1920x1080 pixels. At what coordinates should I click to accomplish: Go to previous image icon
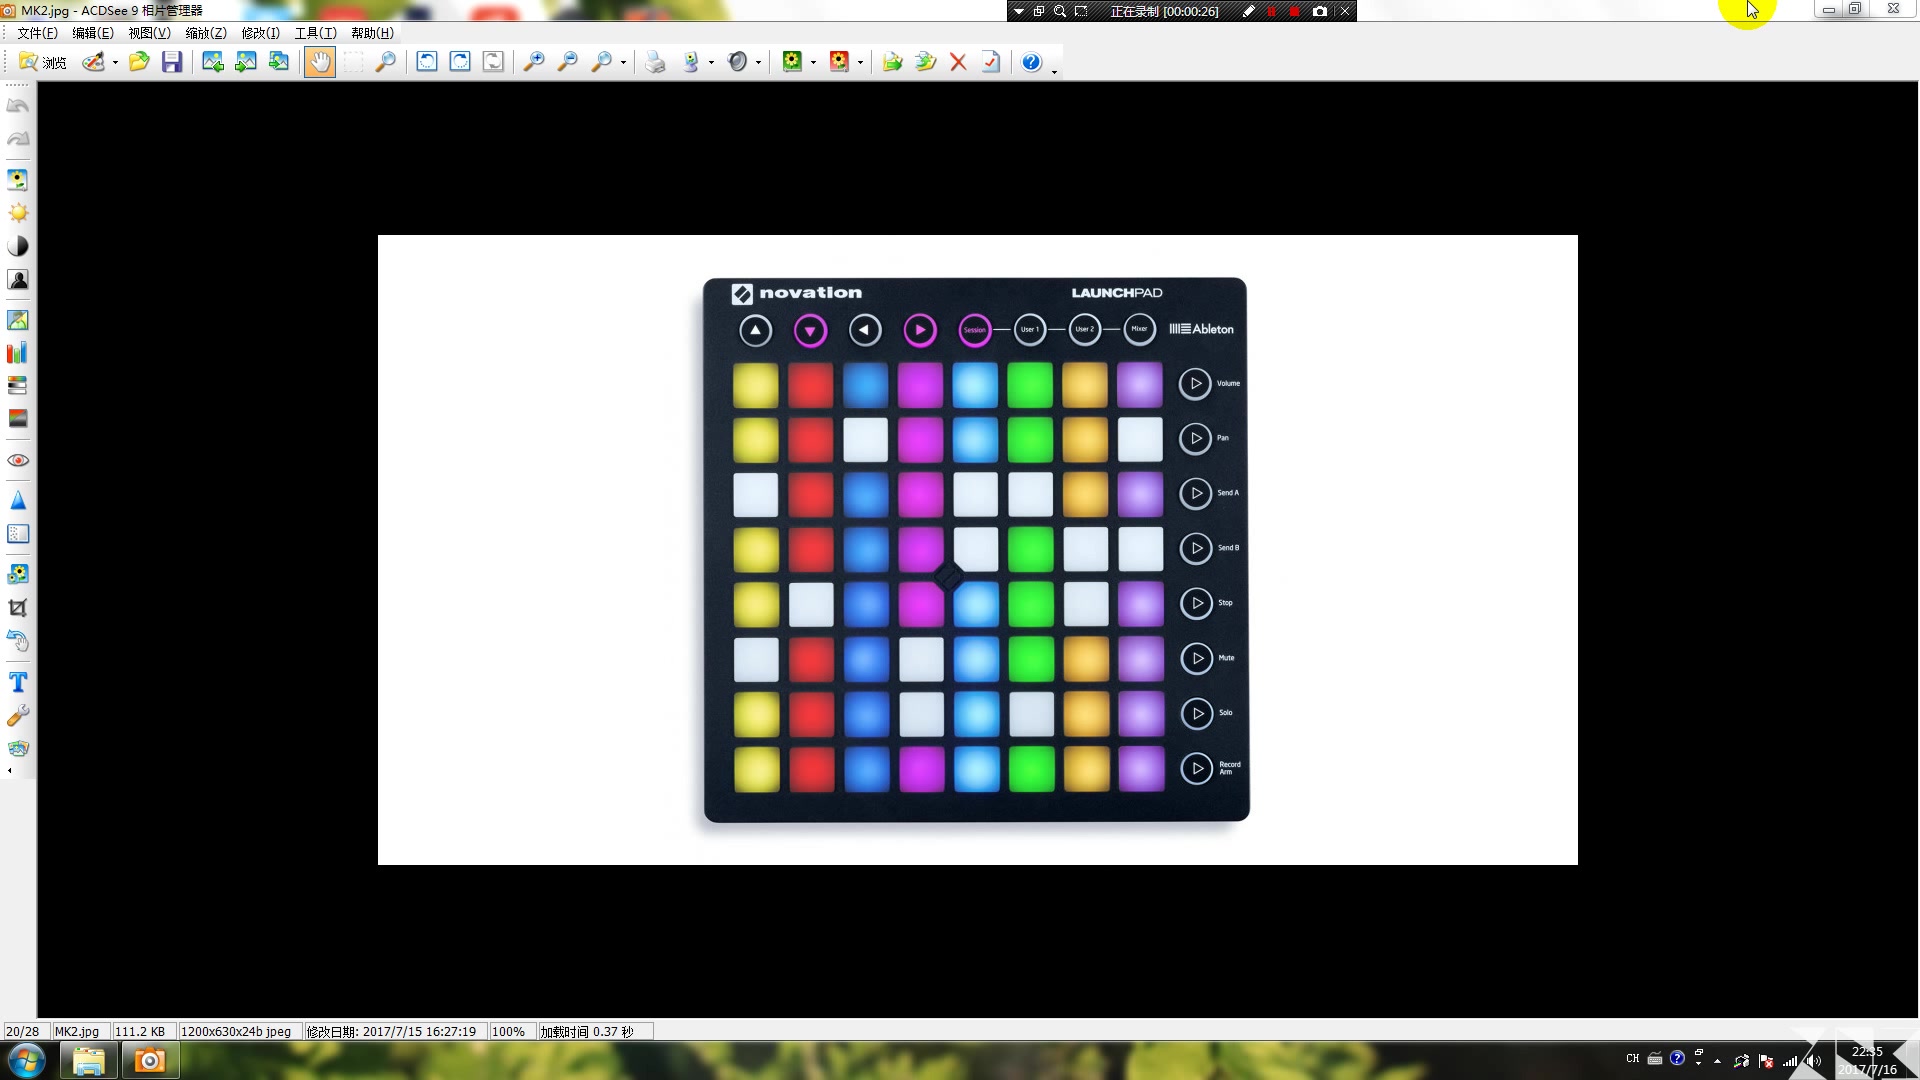[213, 62]
